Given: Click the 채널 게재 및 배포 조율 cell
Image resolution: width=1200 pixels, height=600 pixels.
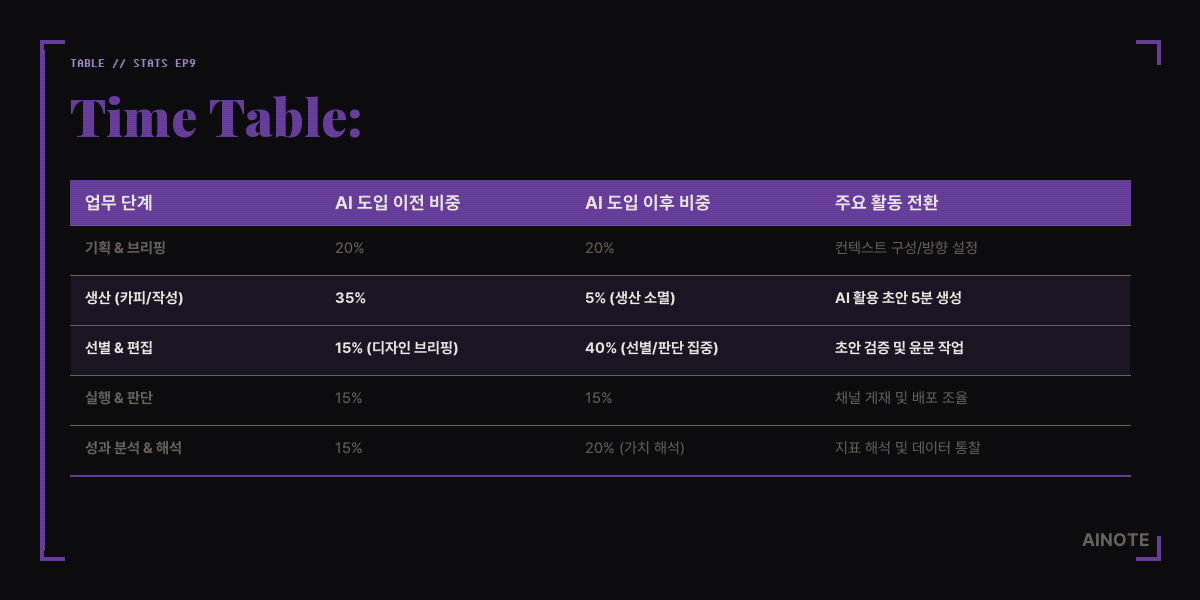Looking at the screenshot, I should point(901,398).
